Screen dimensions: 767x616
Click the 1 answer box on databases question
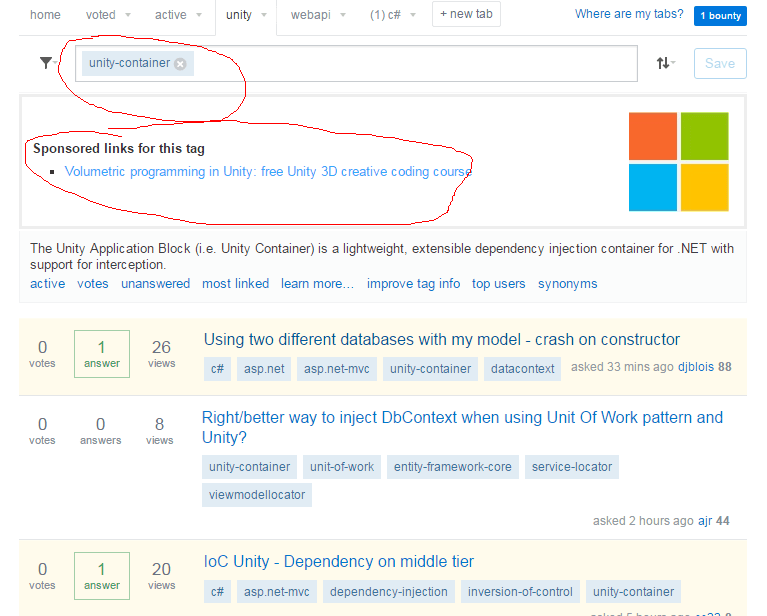click(x=102, y=354)
